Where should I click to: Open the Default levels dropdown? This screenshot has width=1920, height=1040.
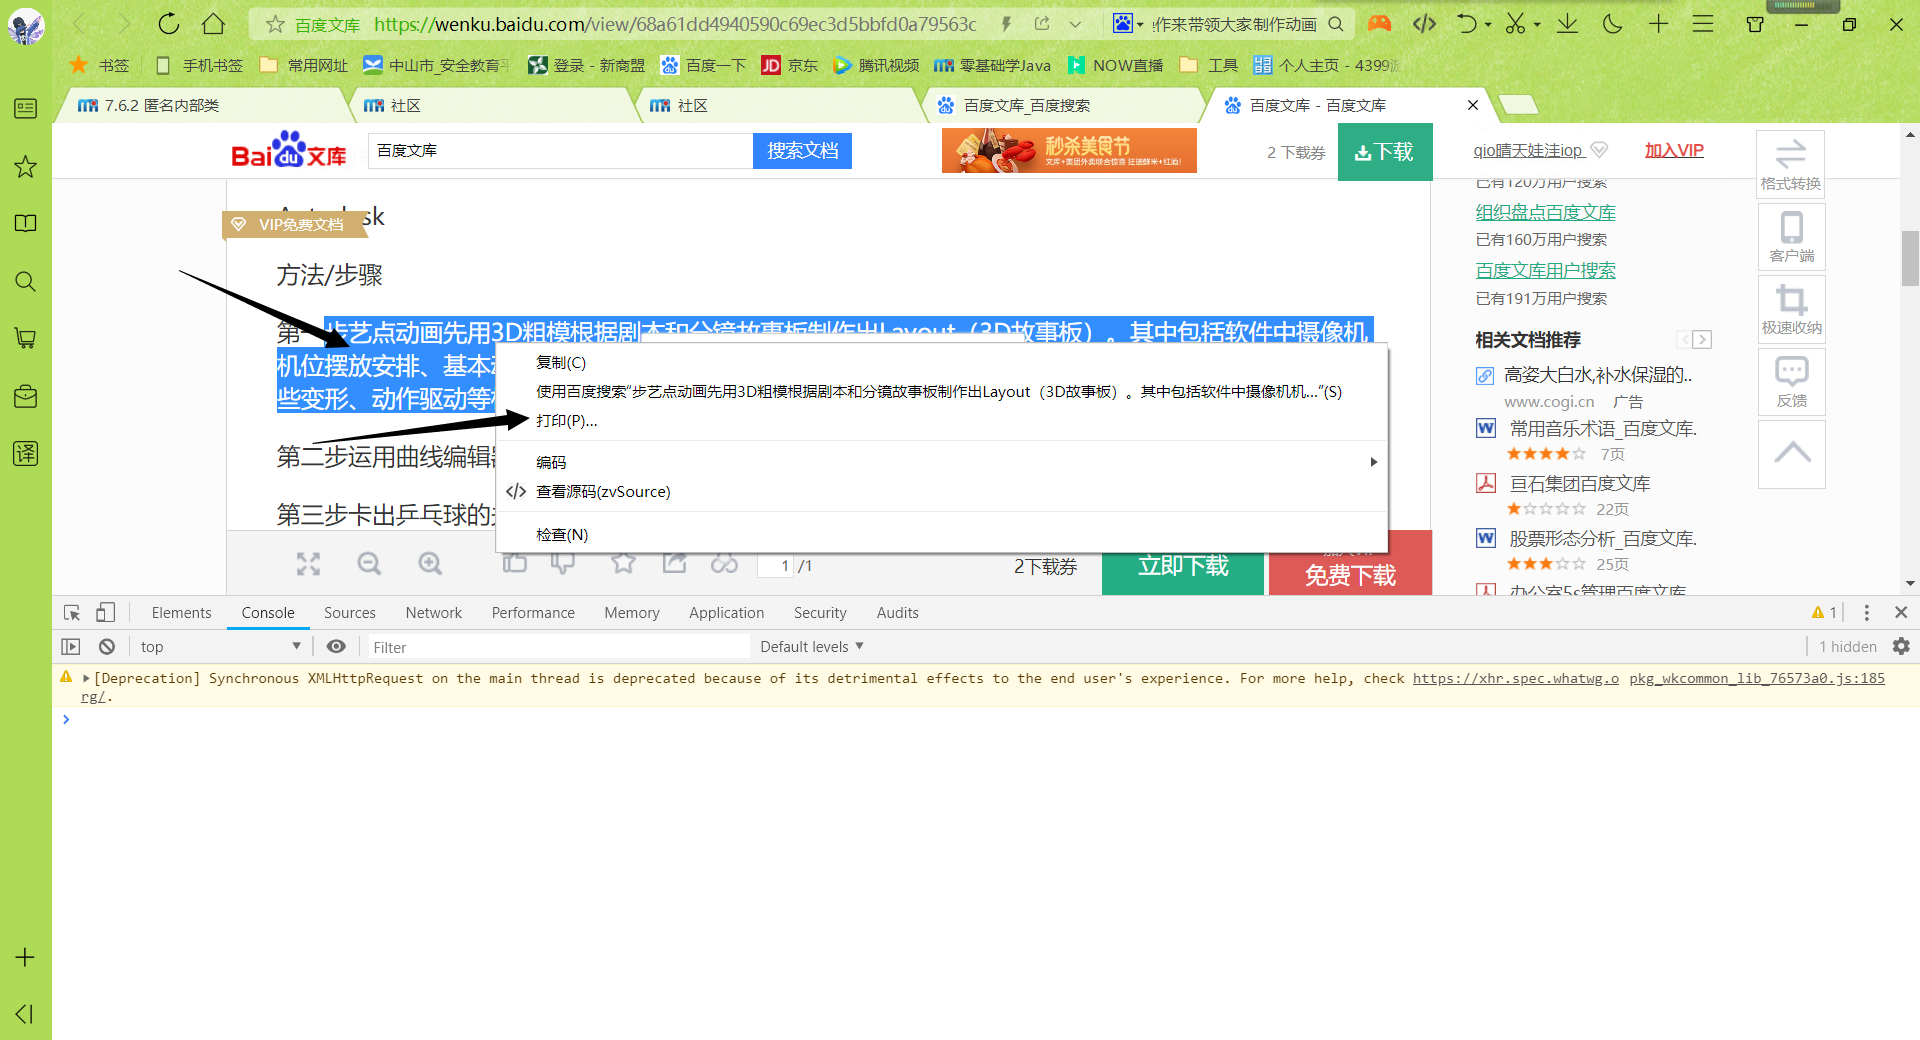coord(811,647)
